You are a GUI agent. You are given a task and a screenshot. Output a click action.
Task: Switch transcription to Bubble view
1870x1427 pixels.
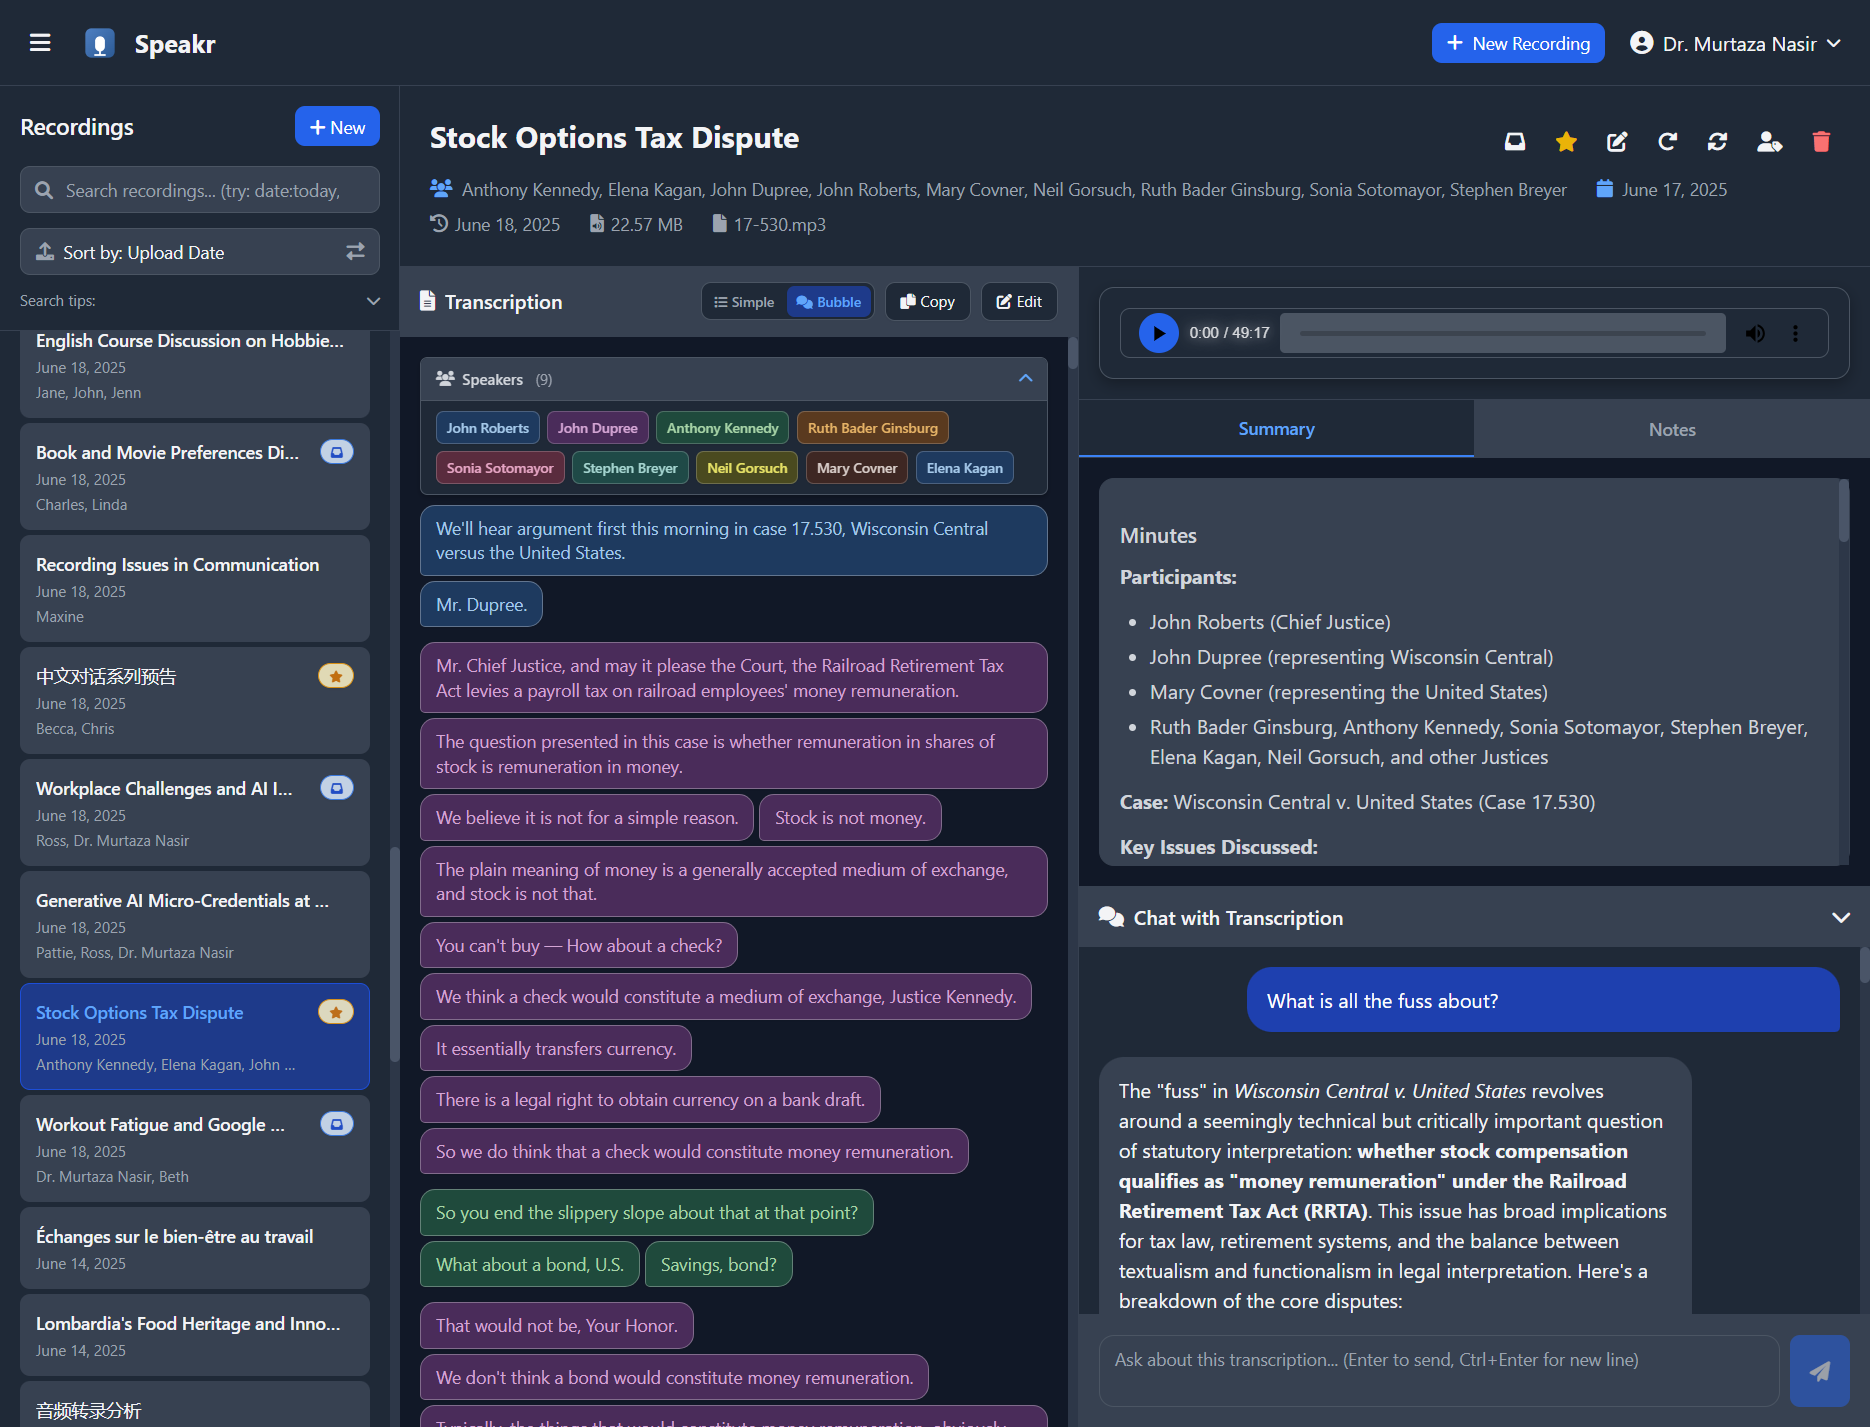pyautogui.click(x=829, y=302)
